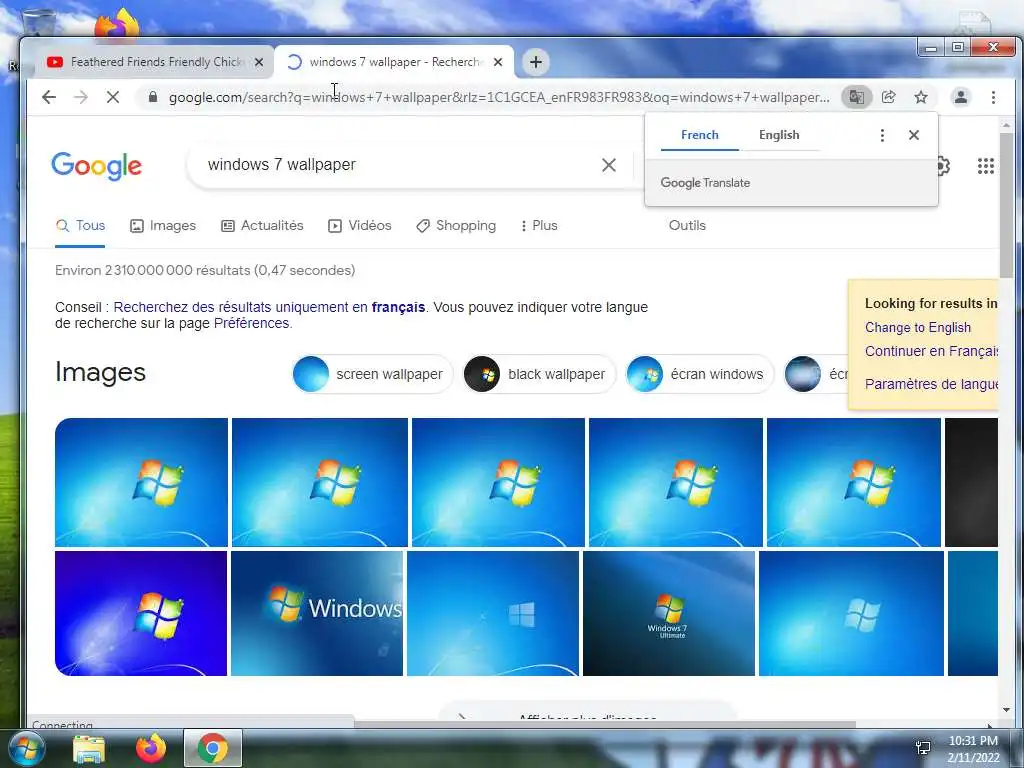The image size is (1024, 768).
Task: Select the écran windows chip
Action: point(699,374)
